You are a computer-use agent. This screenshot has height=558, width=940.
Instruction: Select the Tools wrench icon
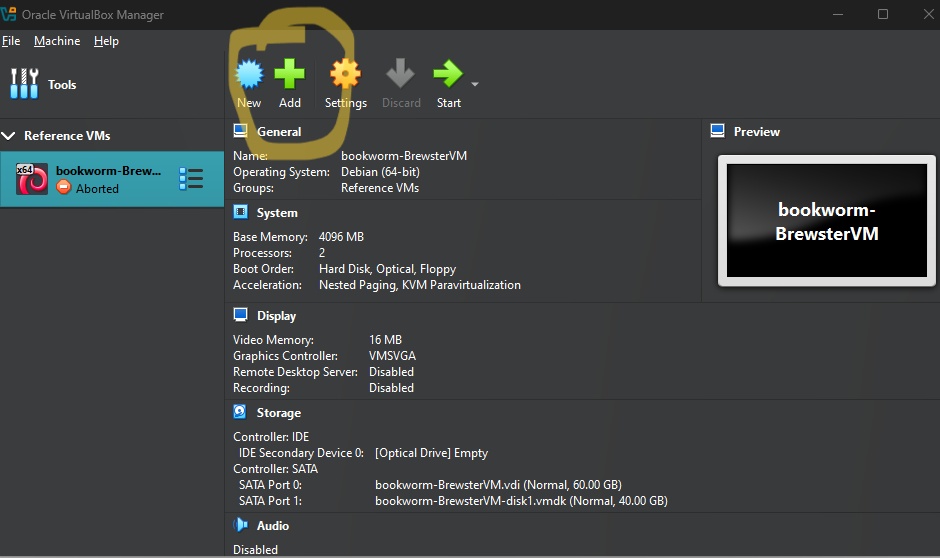[25, 83]
